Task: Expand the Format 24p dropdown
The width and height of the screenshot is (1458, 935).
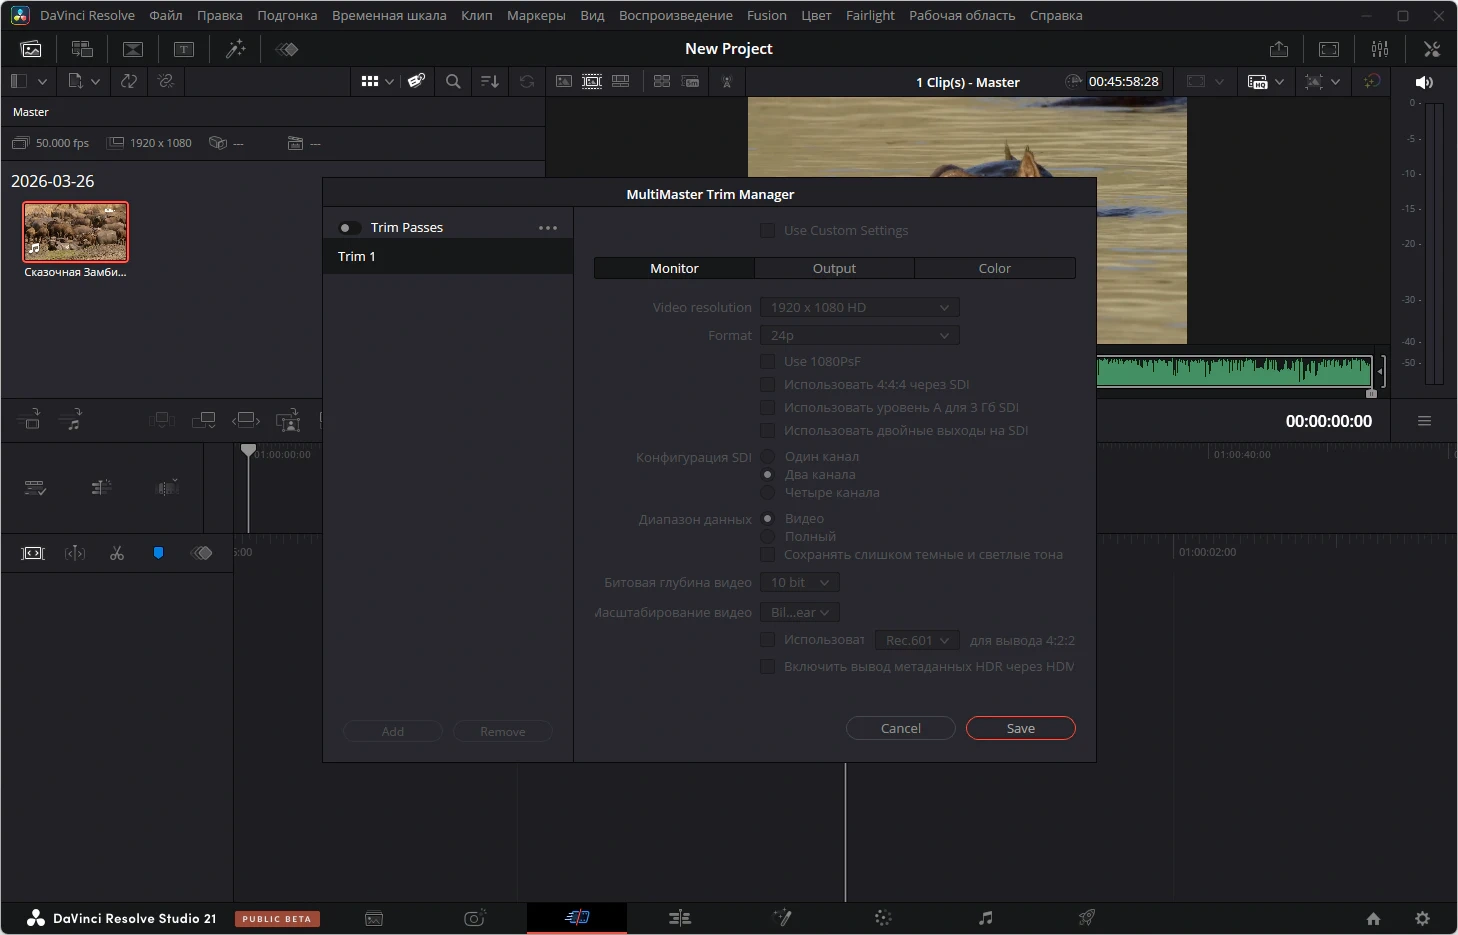Action: click(x=859, y=336)
